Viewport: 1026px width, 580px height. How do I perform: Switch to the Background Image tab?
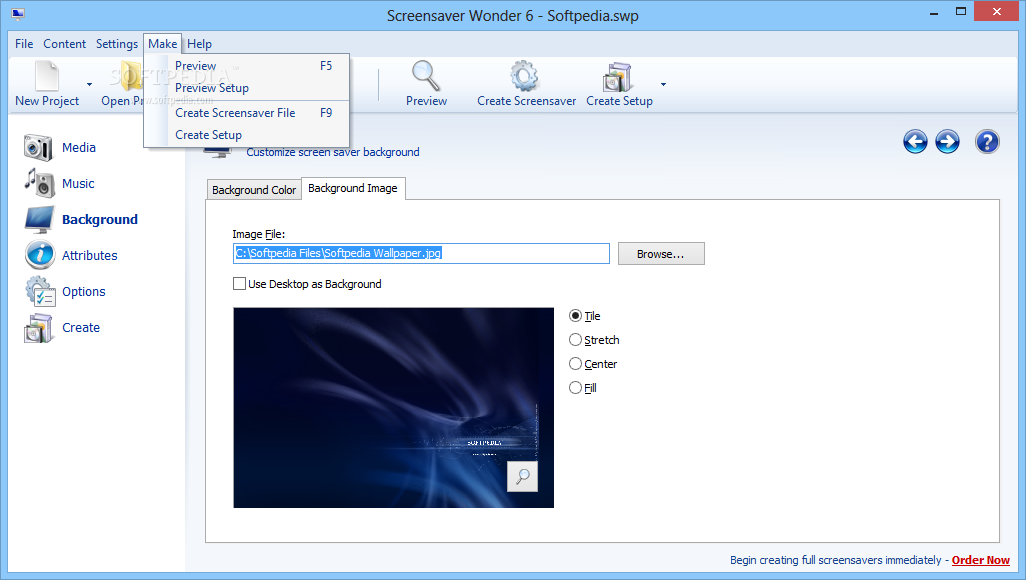pos(353,188)
